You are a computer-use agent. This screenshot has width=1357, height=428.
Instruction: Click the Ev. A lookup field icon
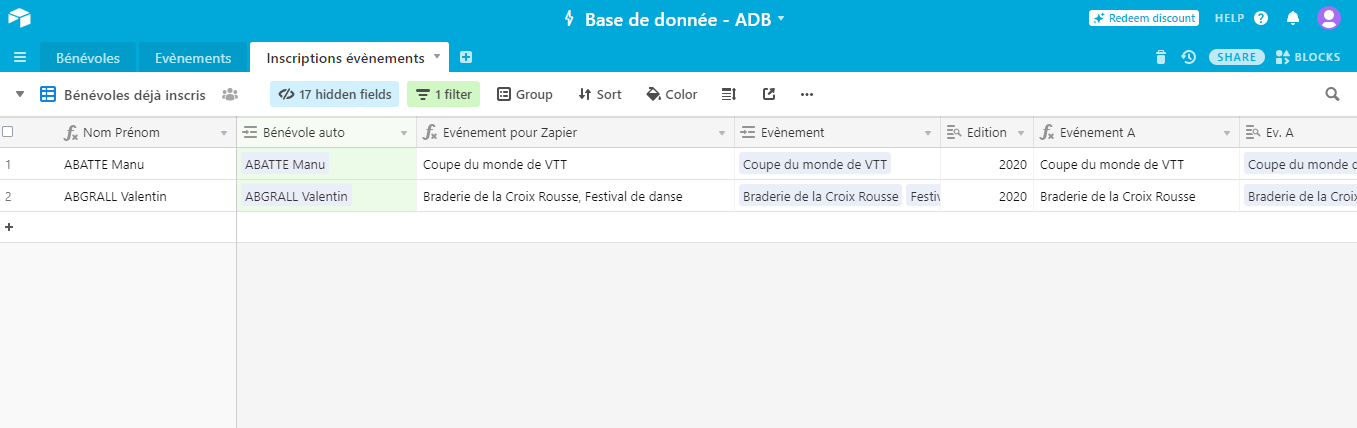[1254, 133]
